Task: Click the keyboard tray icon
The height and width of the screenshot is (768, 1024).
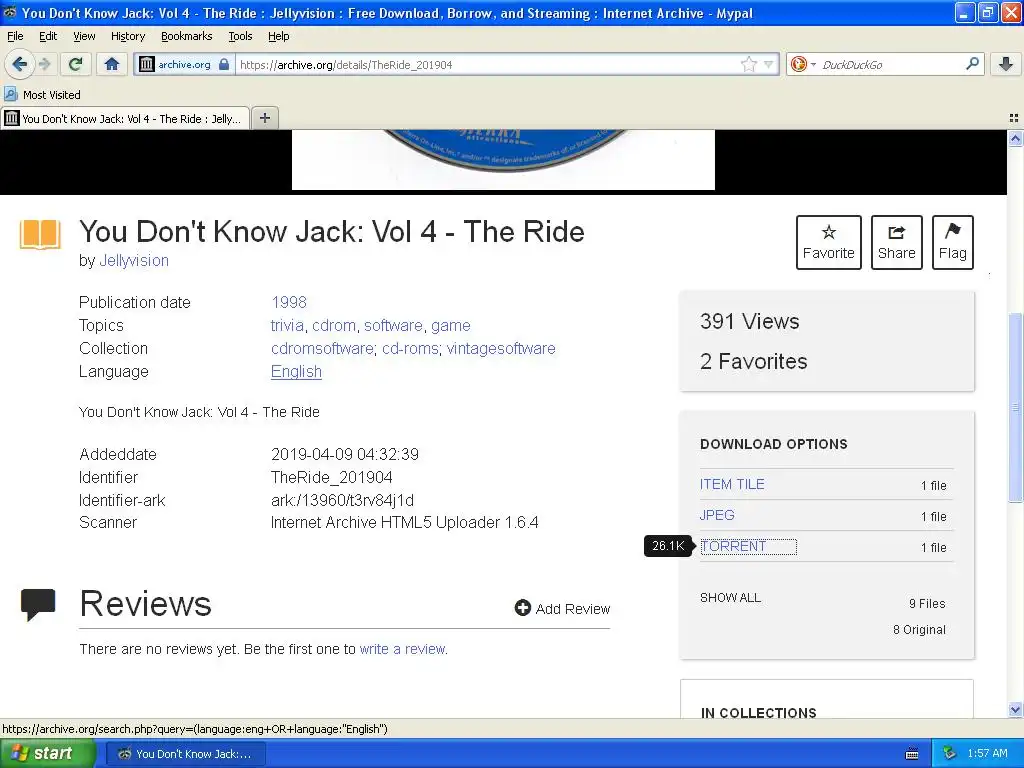Action: click(912, 754)
